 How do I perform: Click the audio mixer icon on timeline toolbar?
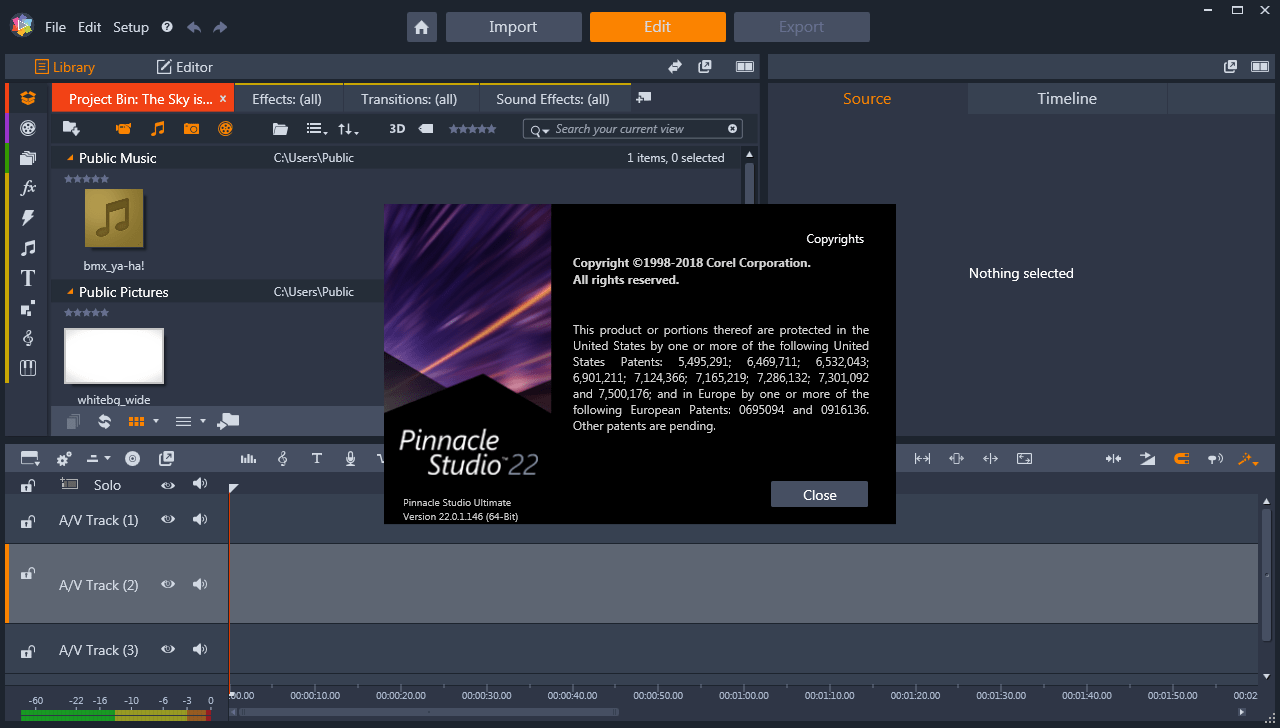click(x=248, y=458)
